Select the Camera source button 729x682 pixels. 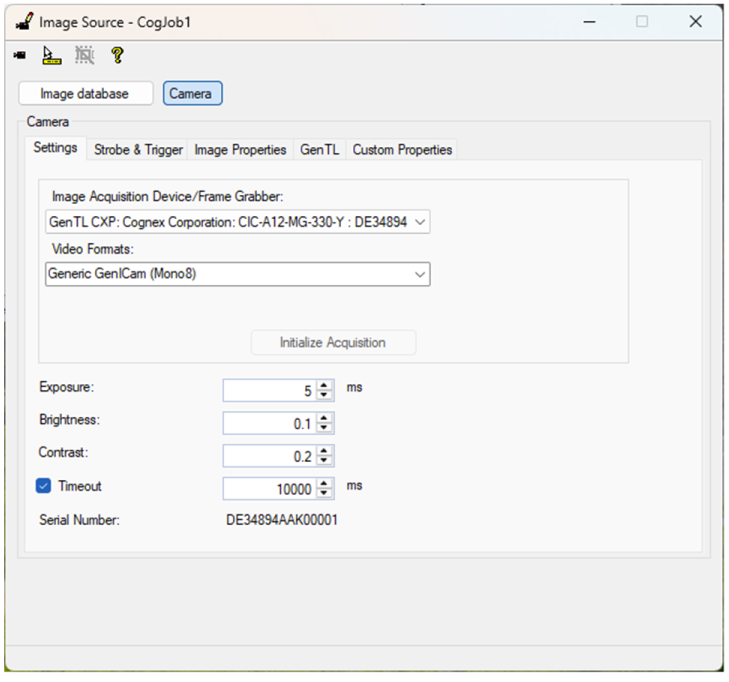pos(192,93)
